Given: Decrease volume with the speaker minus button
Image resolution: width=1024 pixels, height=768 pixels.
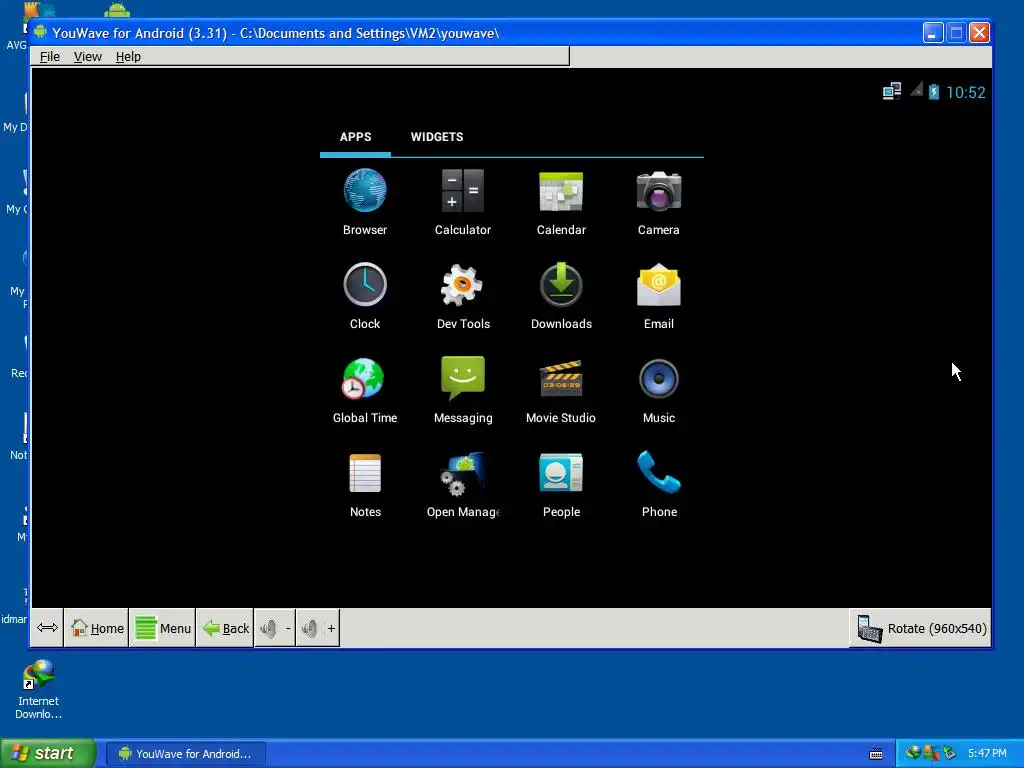Looking at the screenshot, I should pyautogui.click(x=275, y=628).
